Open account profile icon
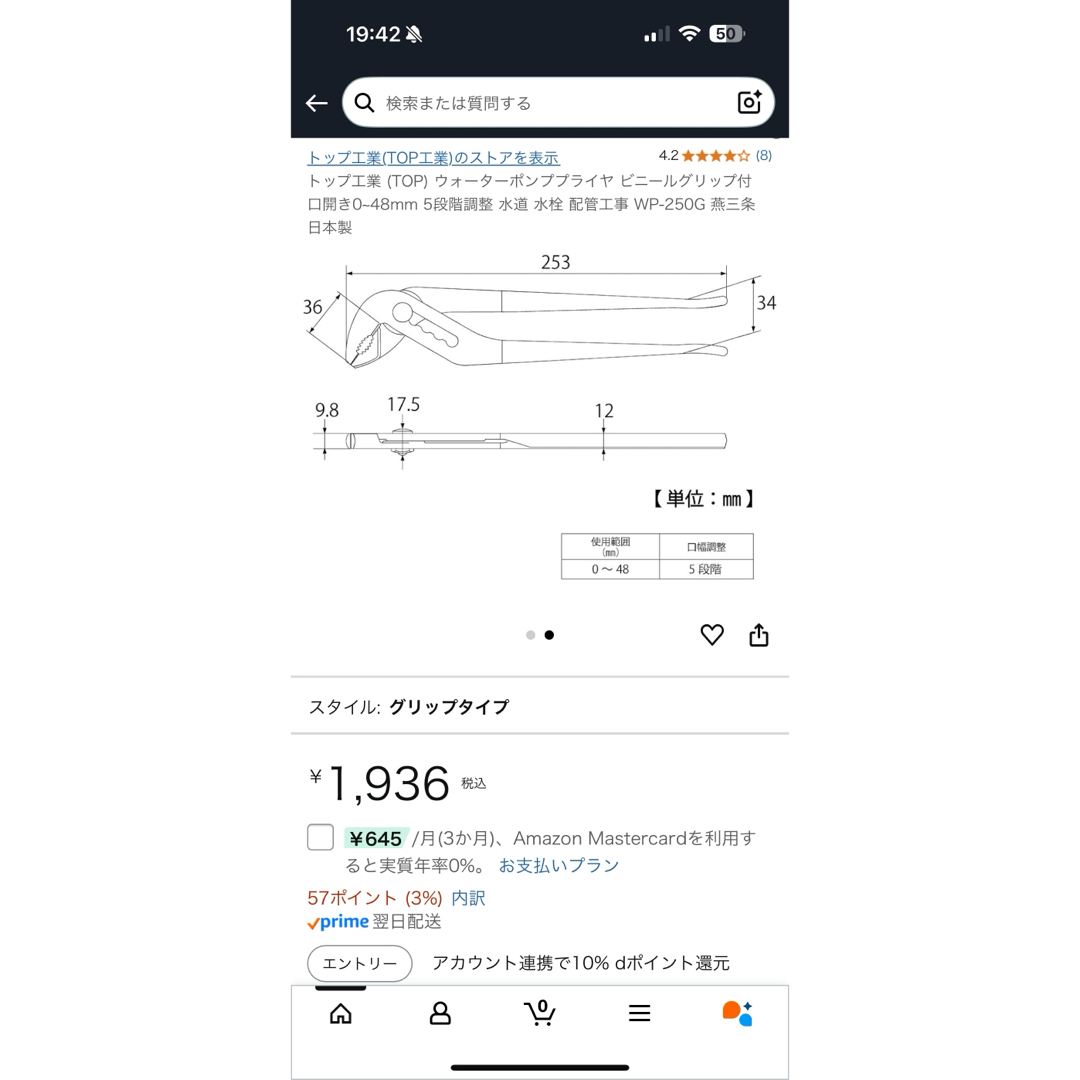 (440, 1013)
